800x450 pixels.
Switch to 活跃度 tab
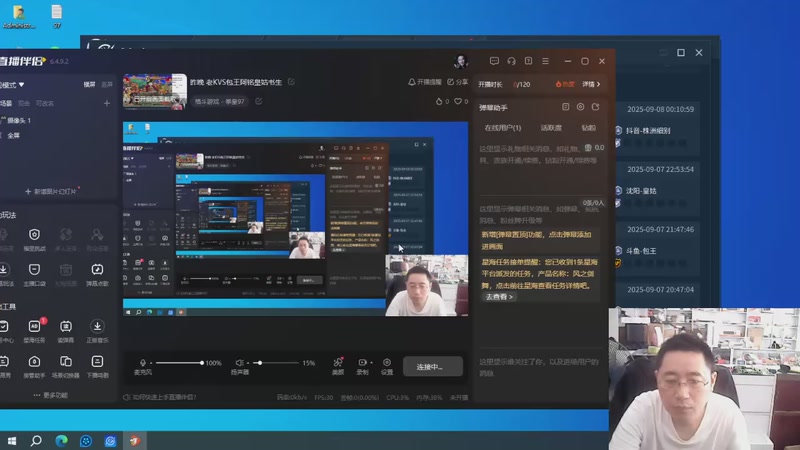[551, 128]
